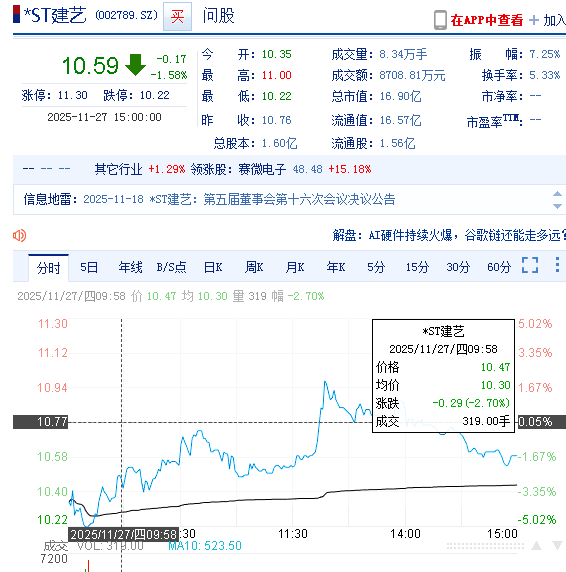Click the 总市值 value 16.90亿
The height and width of the screenshot is (572, 566).
(x=400, y=96)
